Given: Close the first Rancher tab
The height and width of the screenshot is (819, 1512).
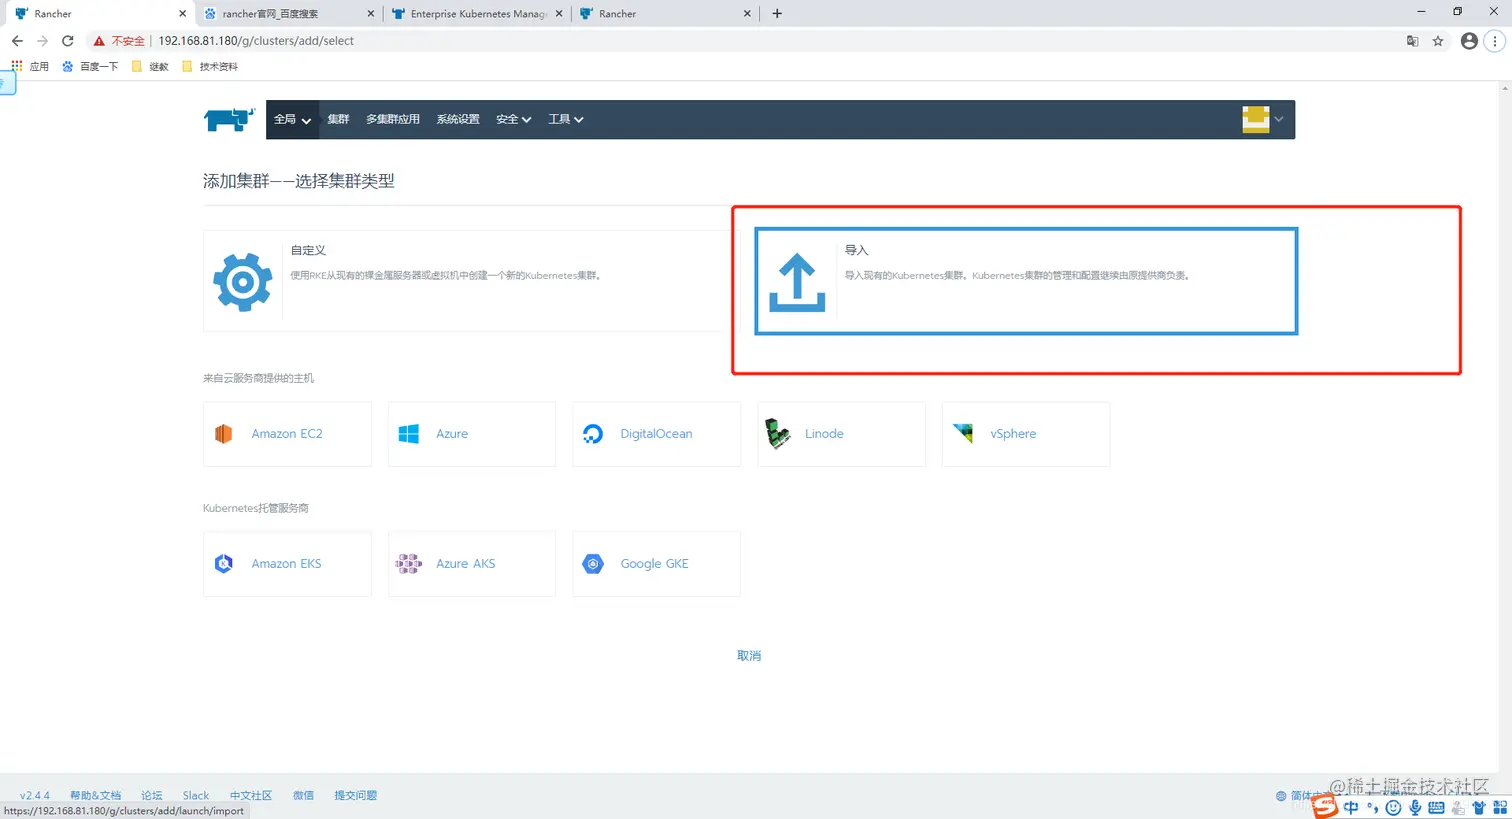Looking at the screenshot, I should (x=182, y=14).
